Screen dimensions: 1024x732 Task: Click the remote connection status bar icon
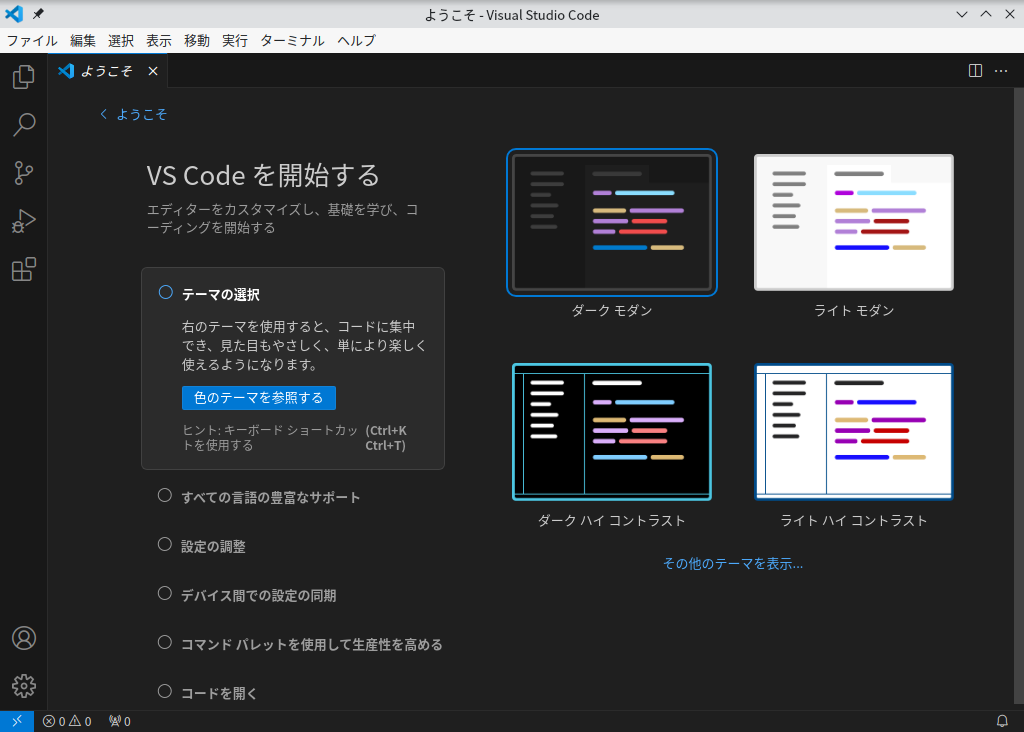click(x=15, y=720)
